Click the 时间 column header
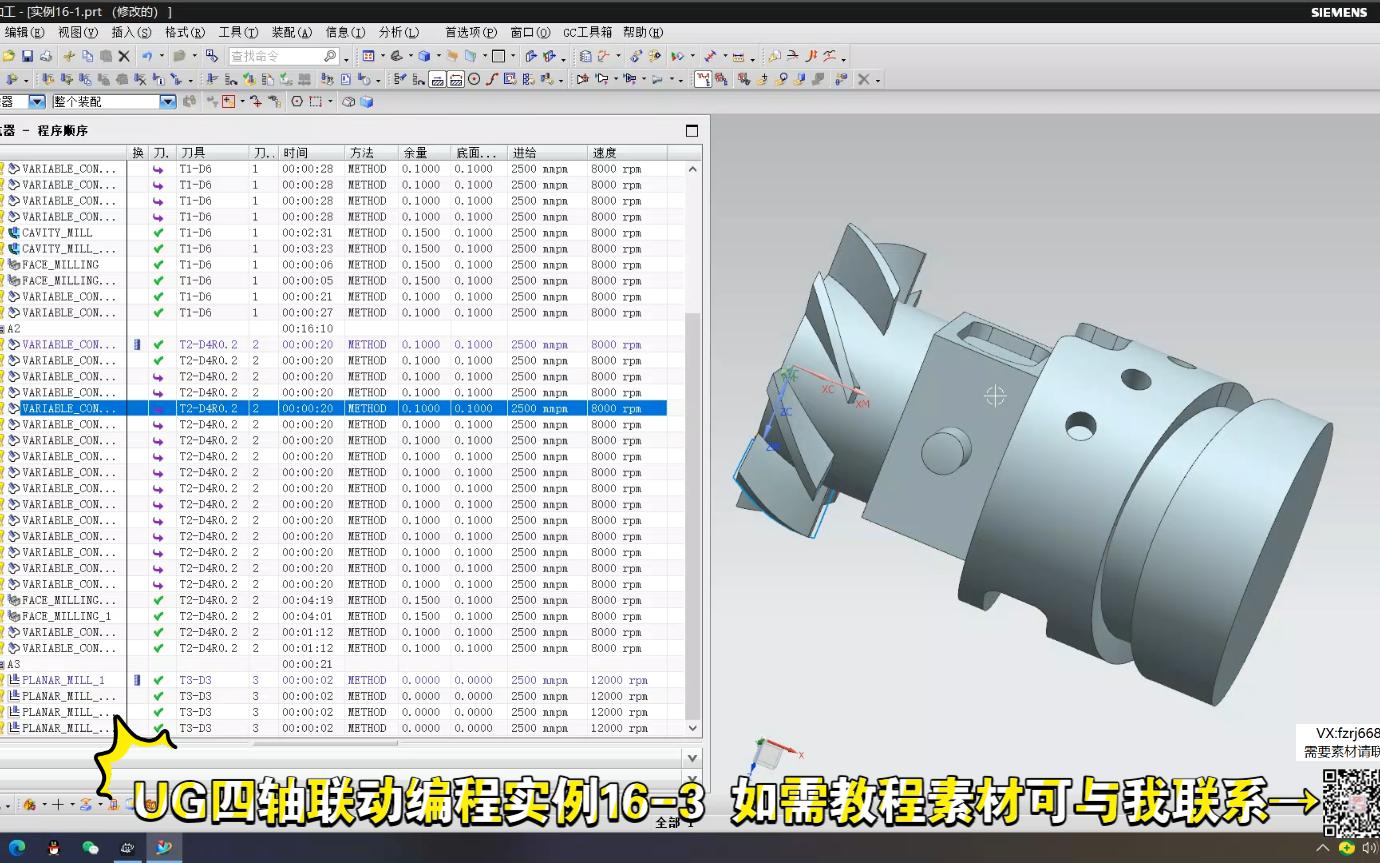This screenshot has width=1380, height=863. 312,152
